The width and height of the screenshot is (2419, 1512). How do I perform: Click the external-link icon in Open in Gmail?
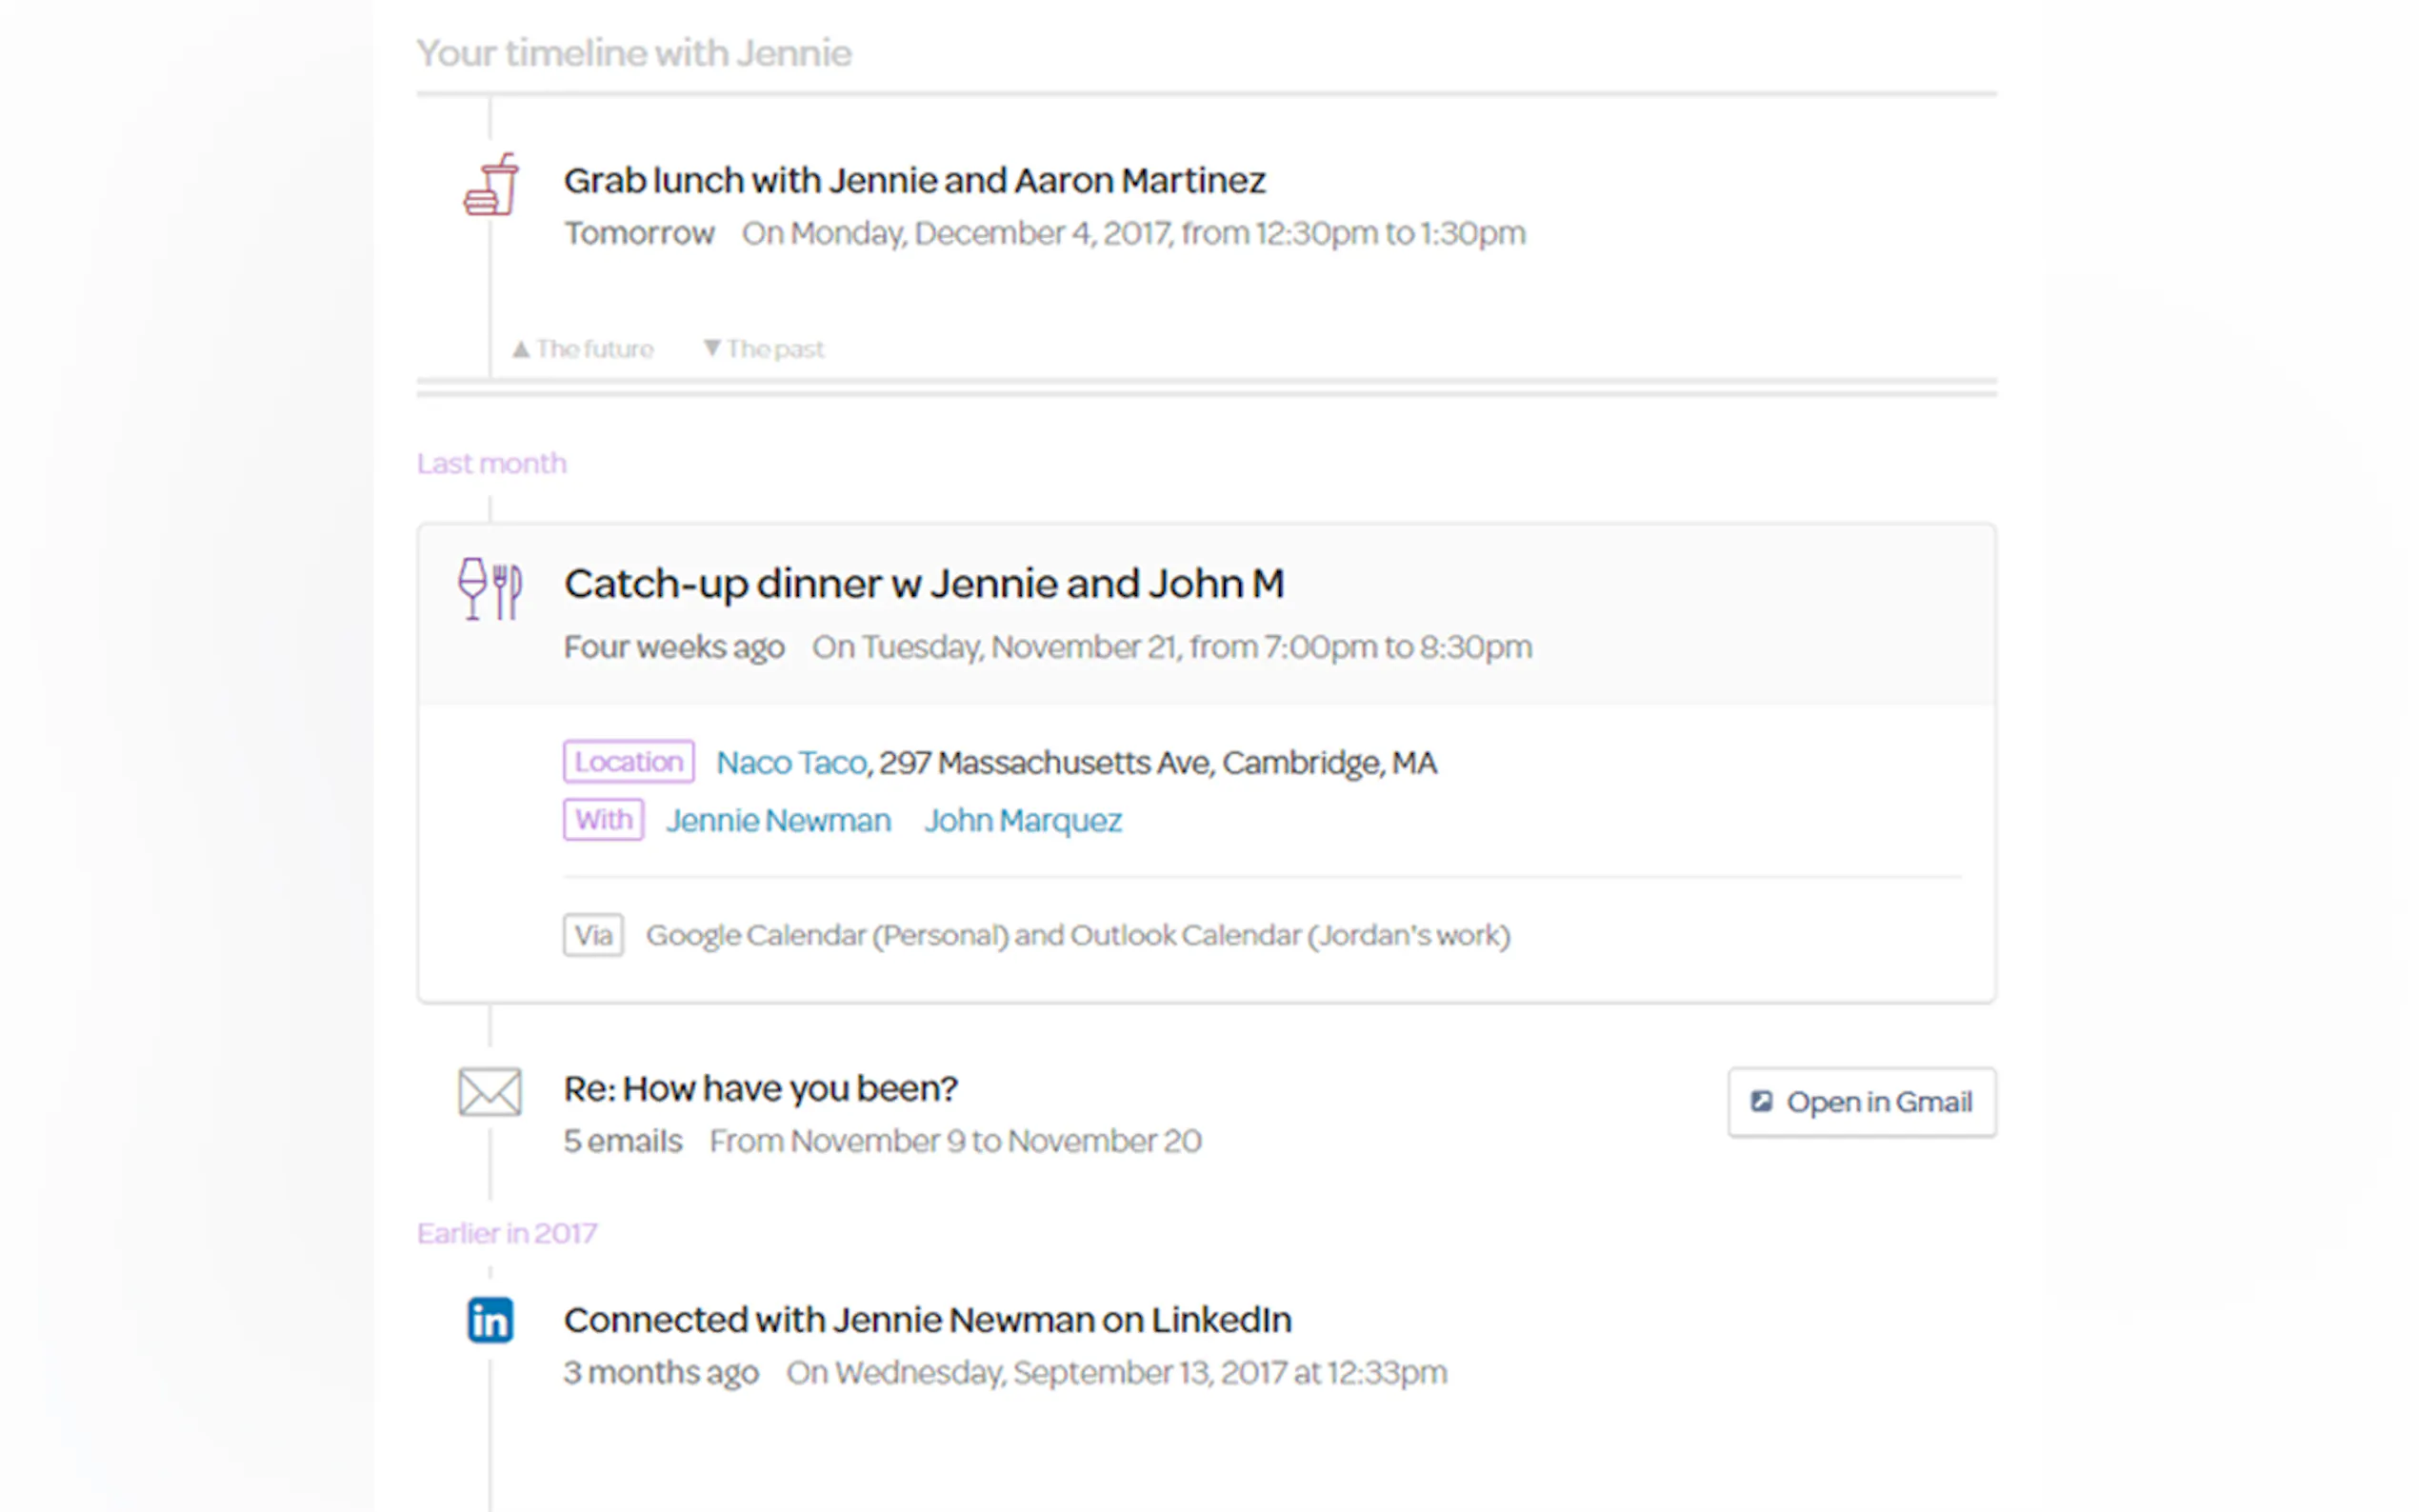pos(1760,1101)
